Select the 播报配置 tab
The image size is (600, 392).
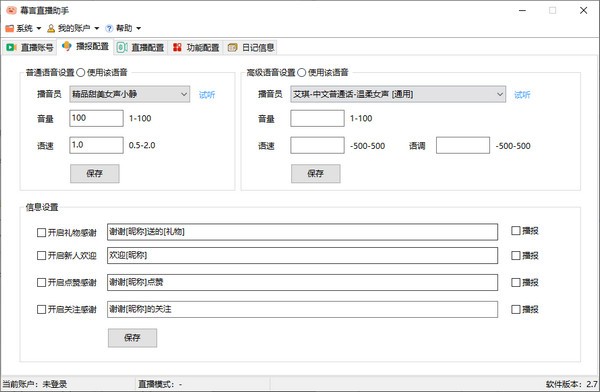[x=85, y=46]
